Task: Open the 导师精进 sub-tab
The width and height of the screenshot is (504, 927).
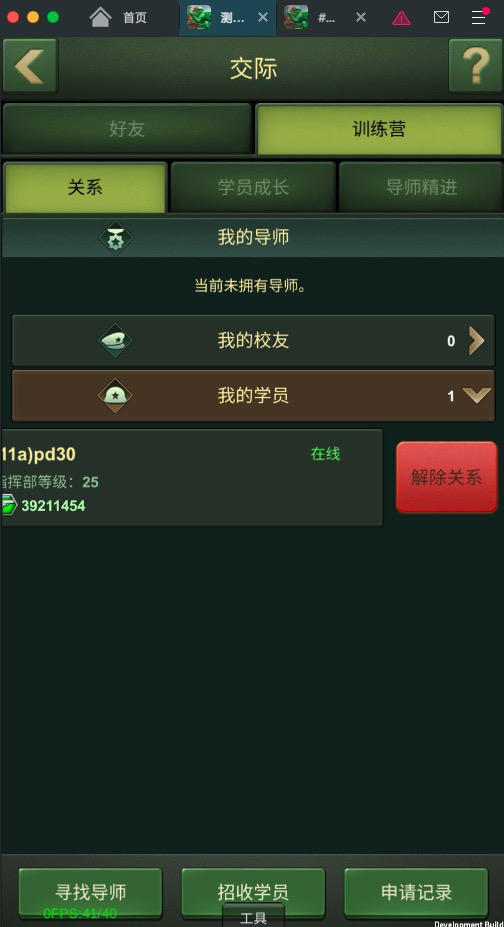Action: [x=421, y=187]
